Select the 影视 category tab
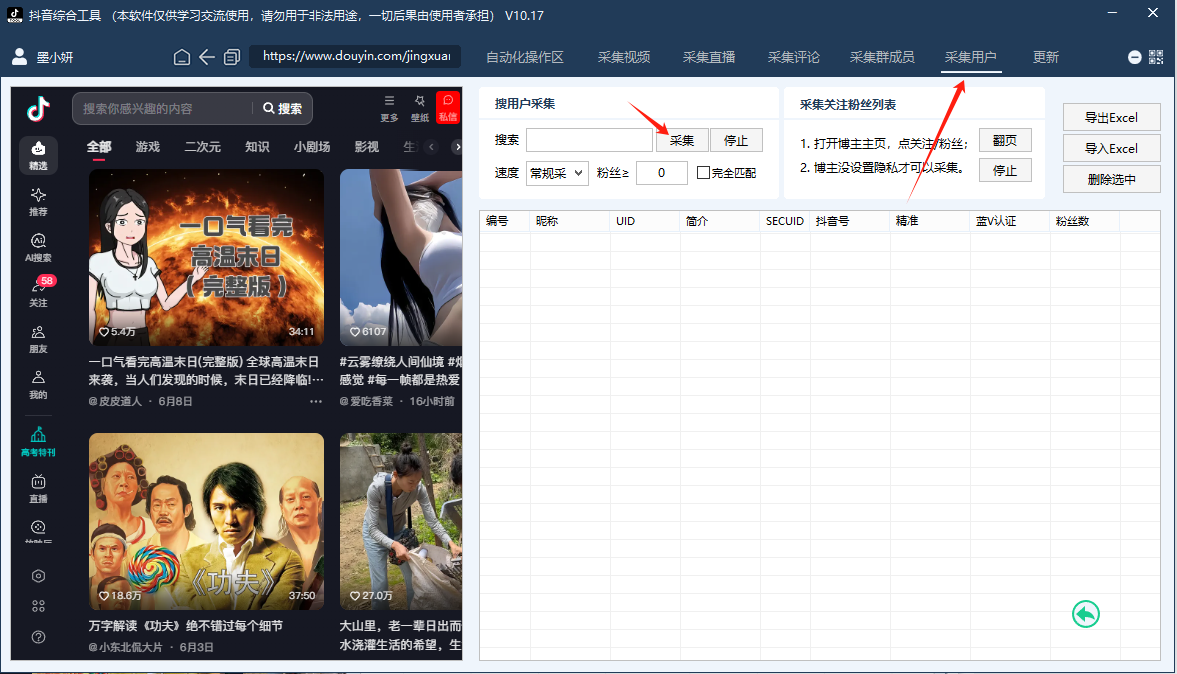Viewport: 1177px width, 674px height. point(366,147)
